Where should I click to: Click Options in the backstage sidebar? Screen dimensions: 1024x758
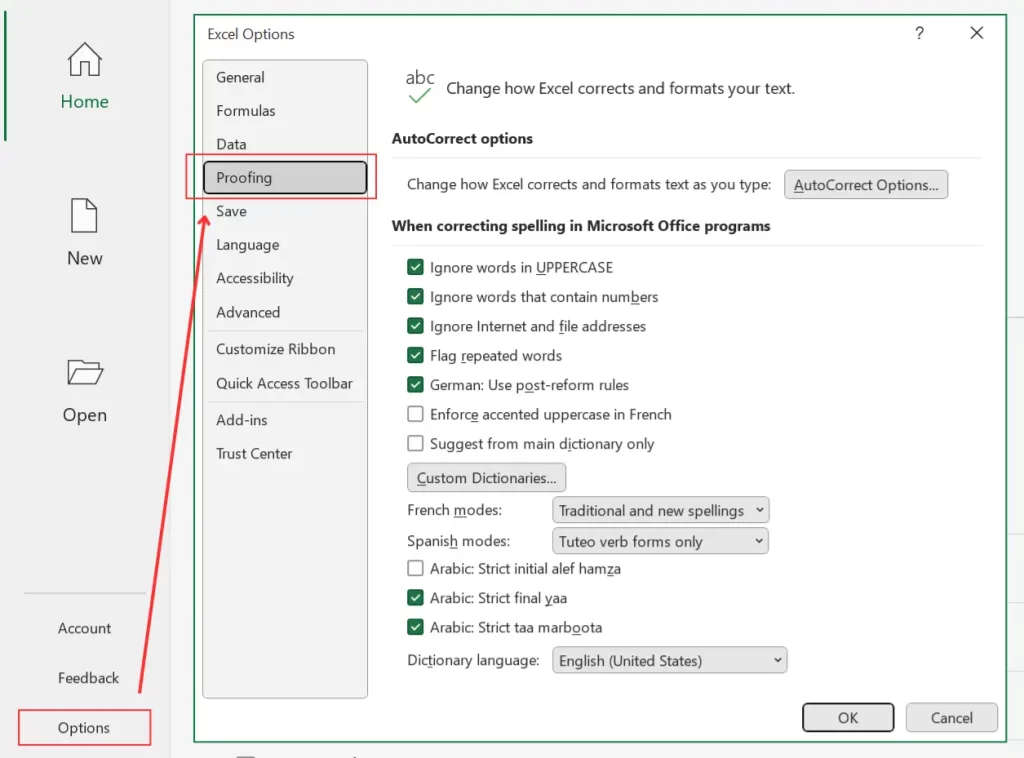(x=84, y=727)
